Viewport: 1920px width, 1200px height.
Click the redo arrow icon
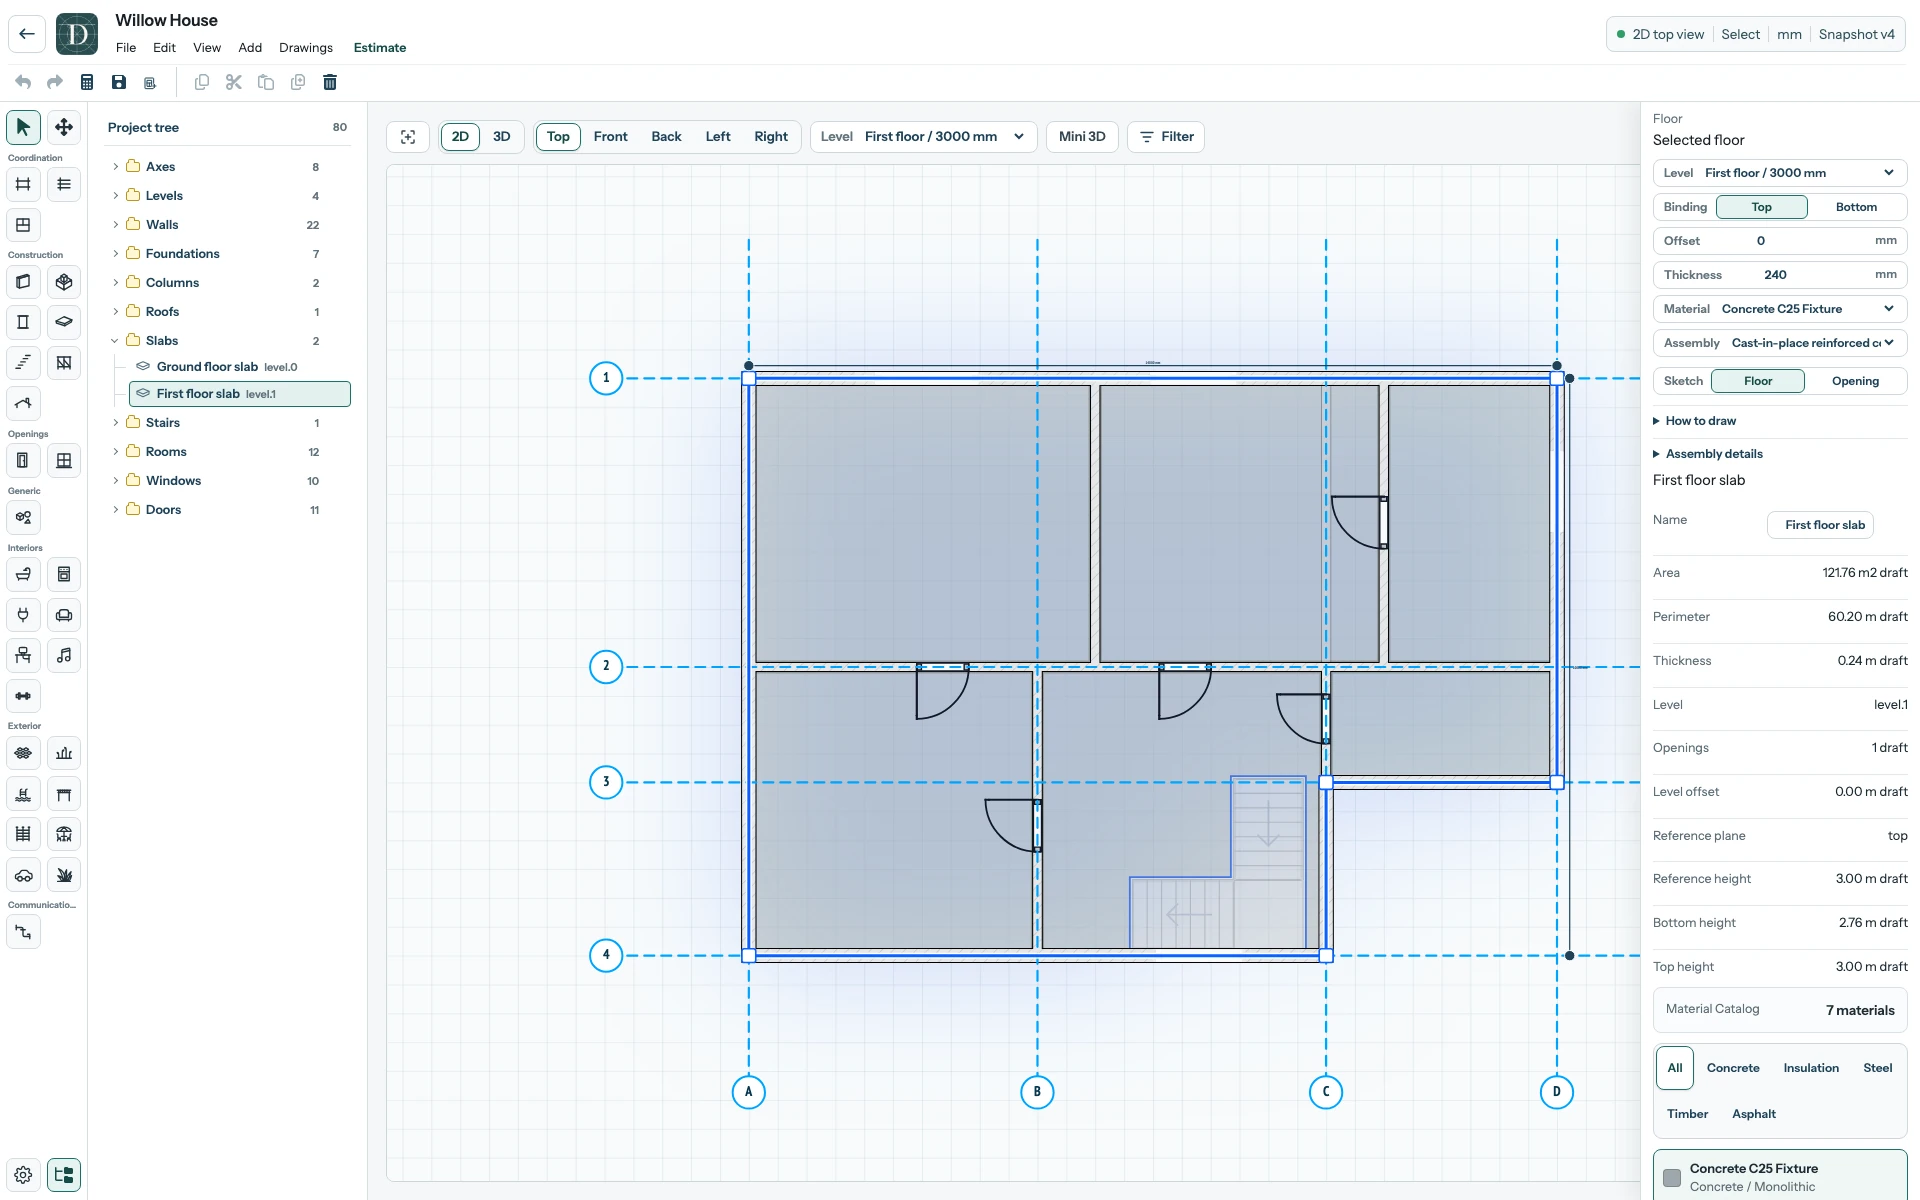pos(55,82)
